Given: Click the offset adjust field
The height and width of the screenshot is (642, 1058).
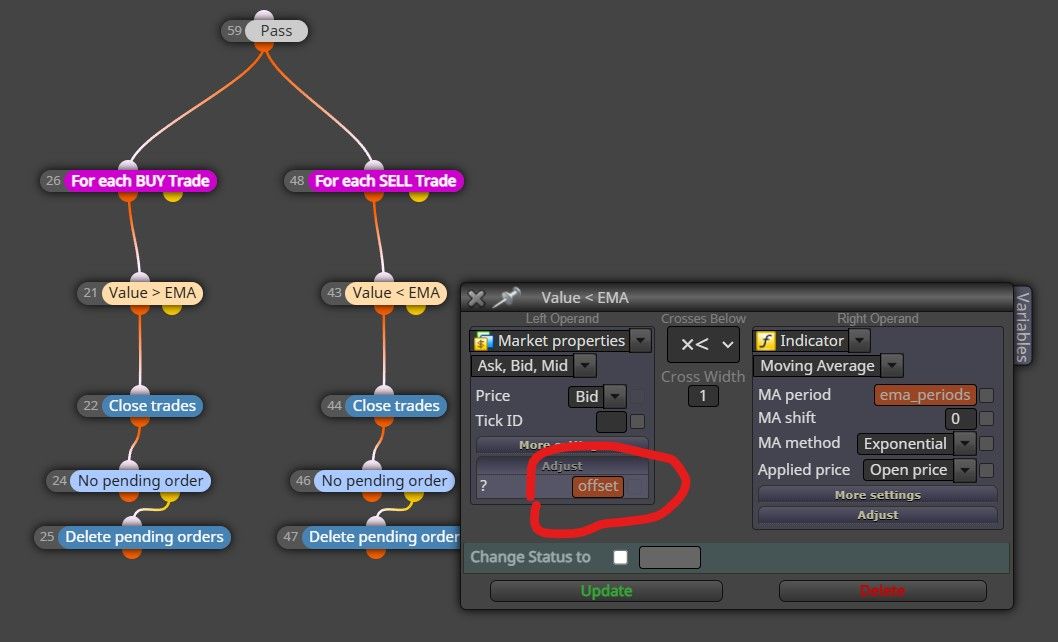Looking at the screenshot, I should [598, 486].
